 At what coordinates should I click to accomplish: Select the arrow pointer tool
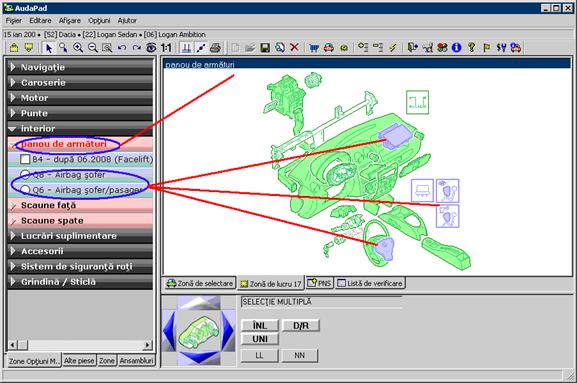click(x=49, y=48)
